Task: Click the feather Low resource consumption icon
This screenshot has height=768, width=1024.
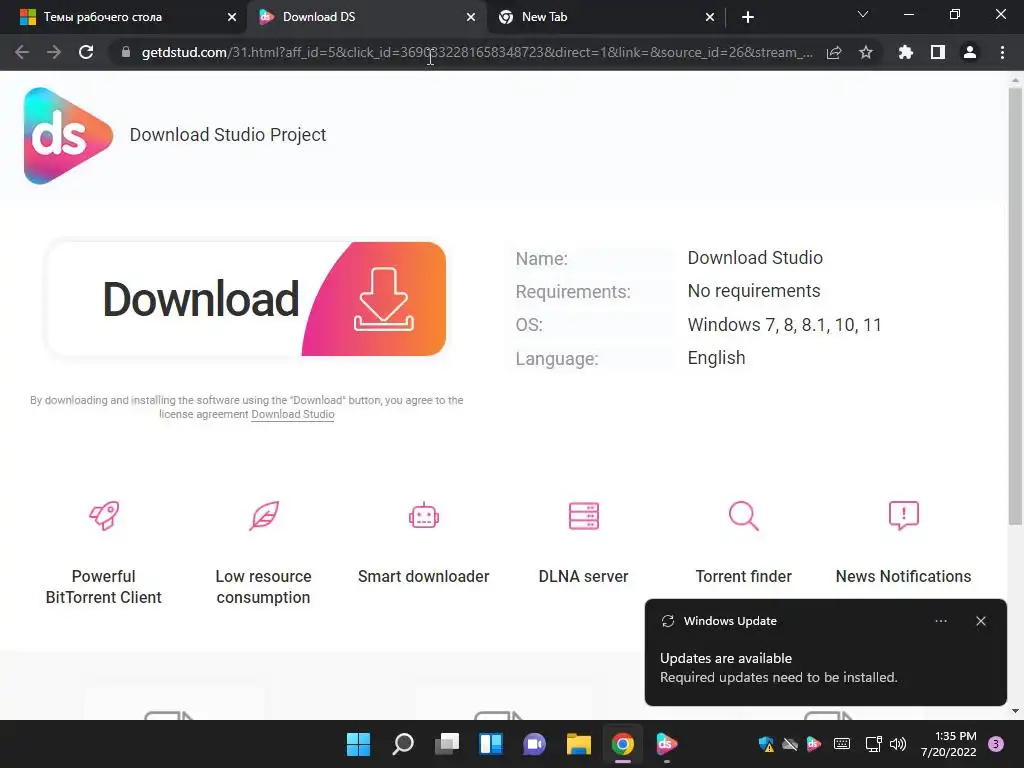Action: 264,516
